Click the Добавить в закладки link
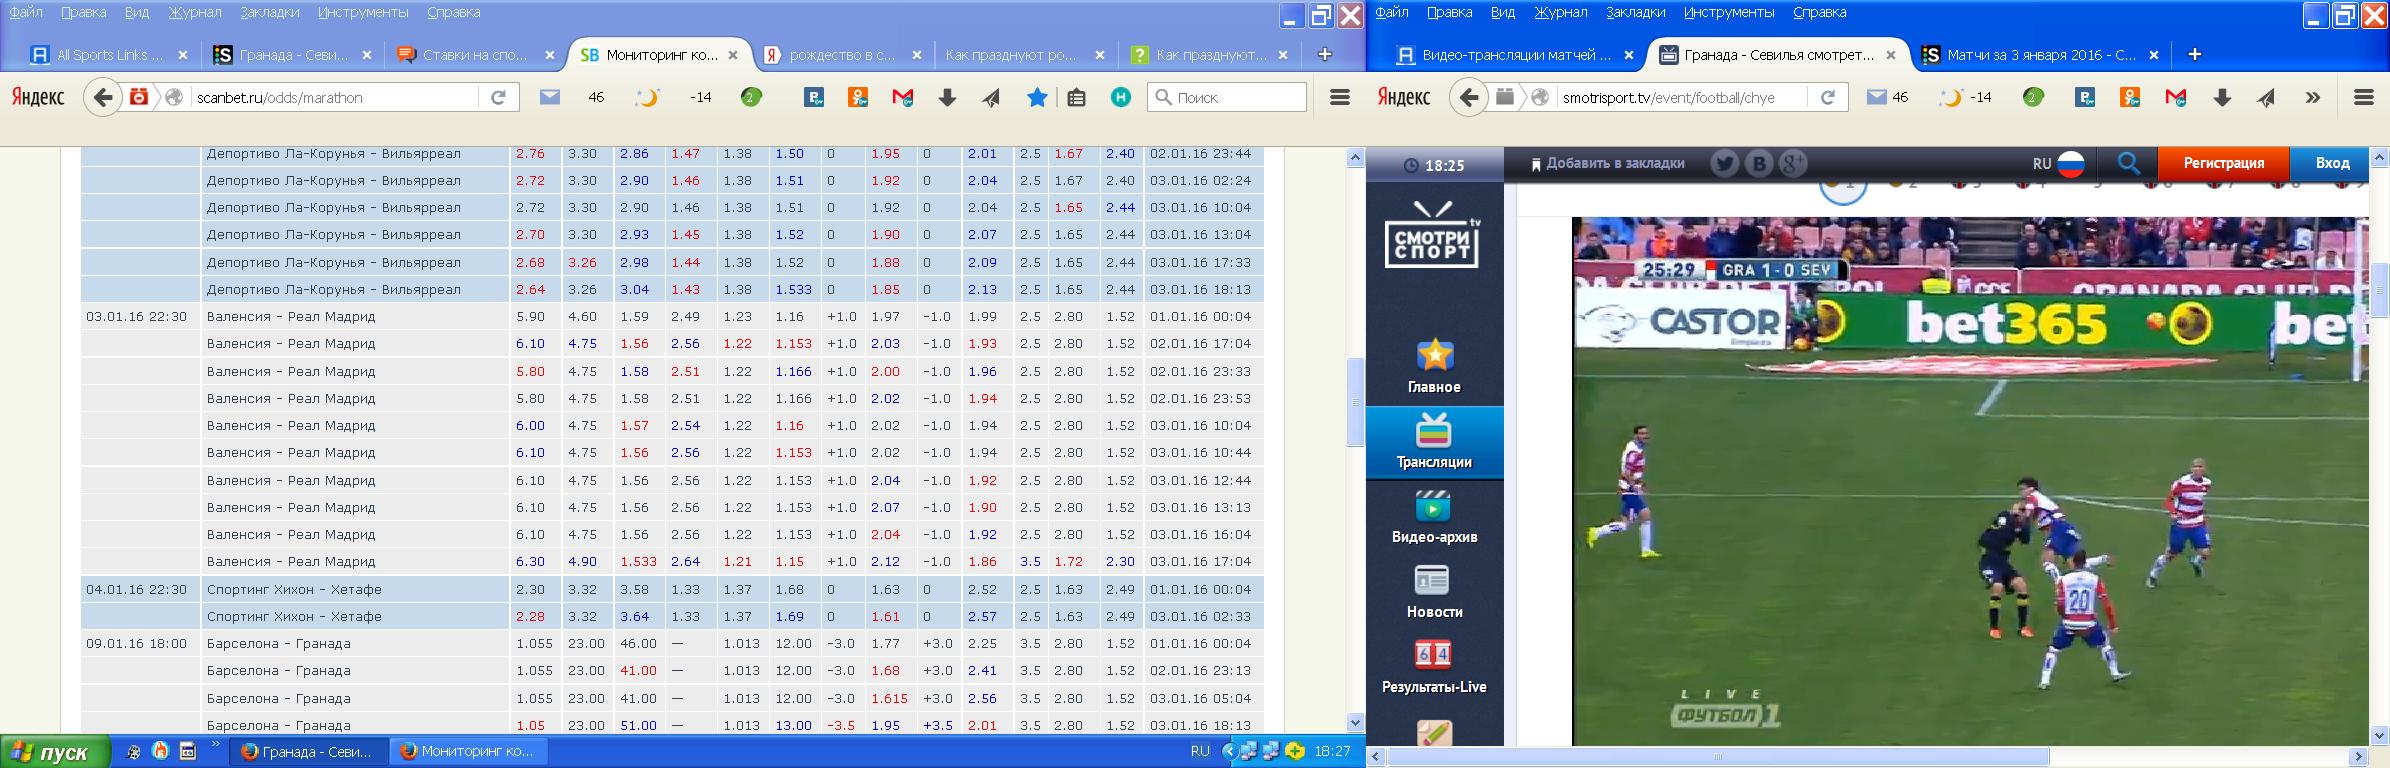 (x=1608, y=163)
